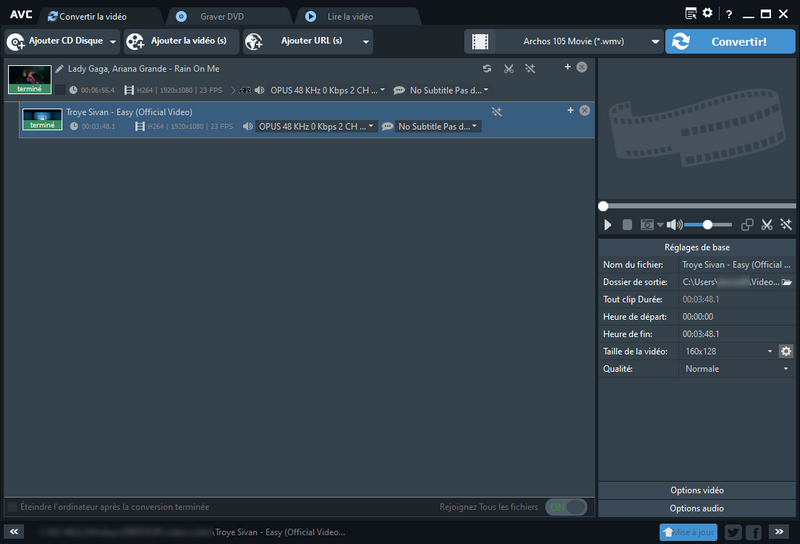Click the Réglages de base header
Viewport: 800px width, 544px height.
click(696, 247)
